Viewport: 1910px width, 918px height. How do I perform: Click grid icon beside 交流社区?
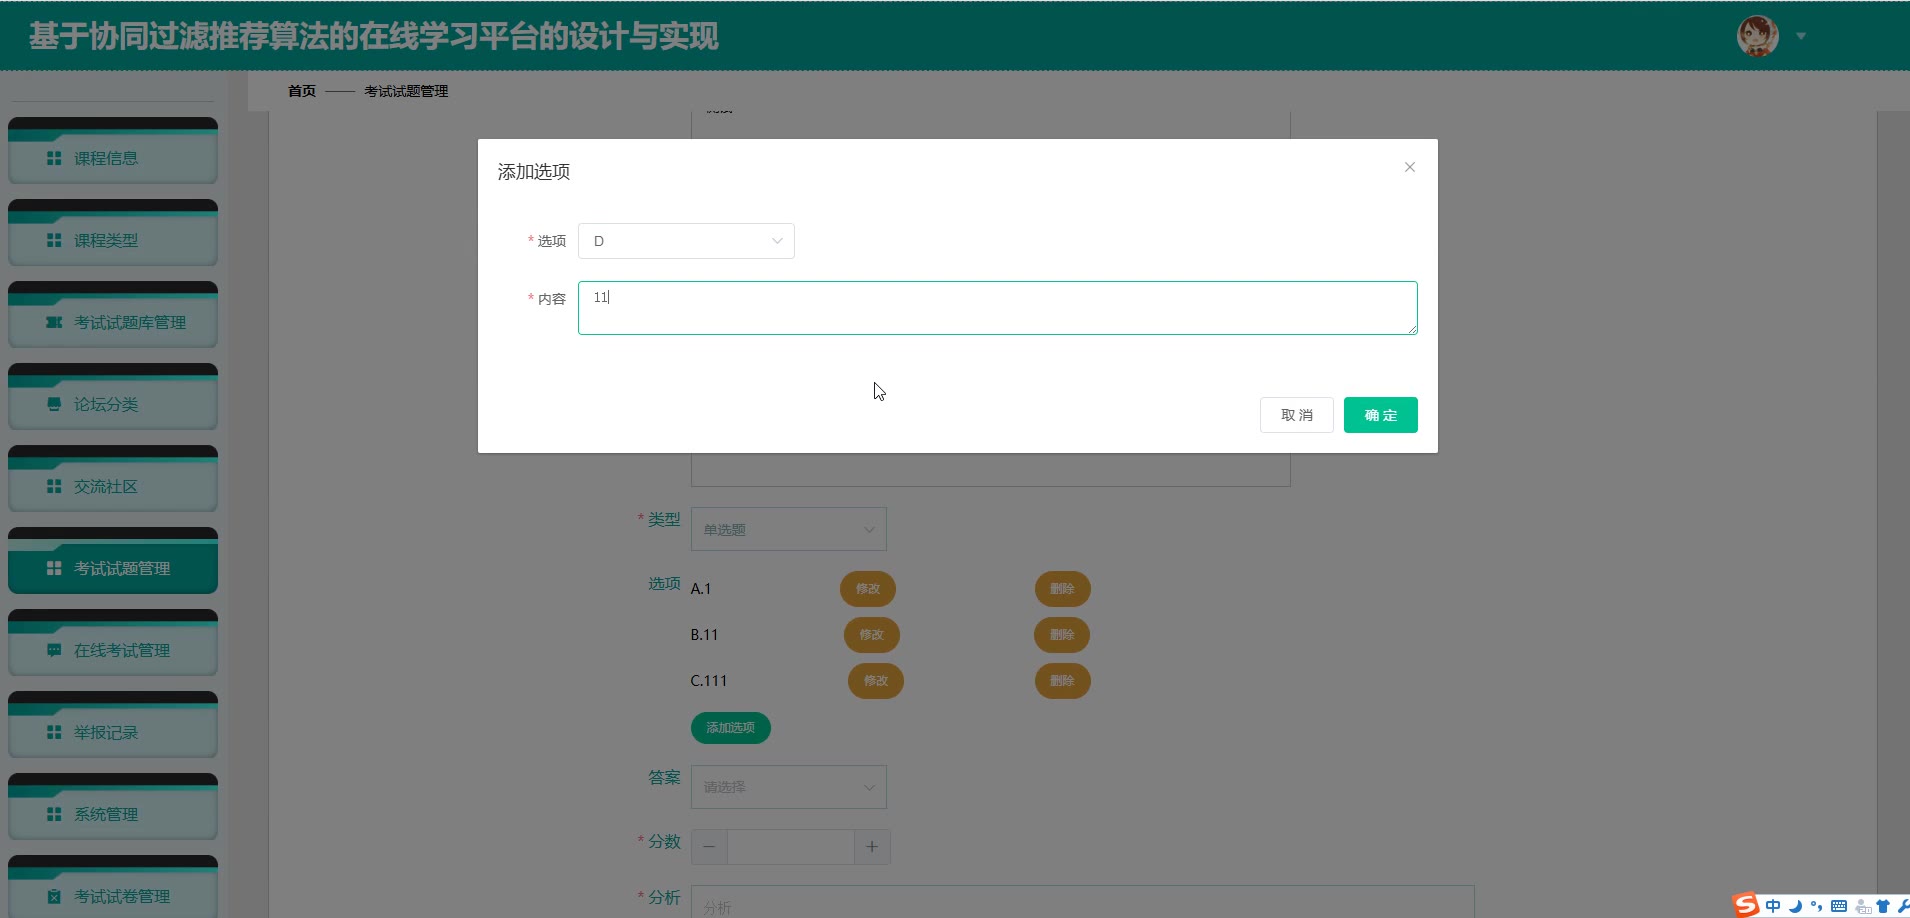(54, 486)
